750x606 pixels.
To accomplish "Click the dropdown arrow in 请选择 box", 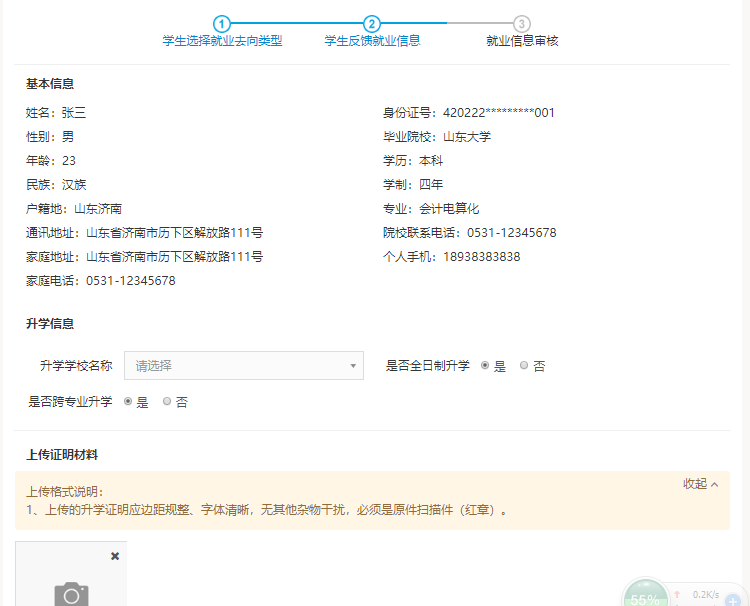I will [353, 366].
